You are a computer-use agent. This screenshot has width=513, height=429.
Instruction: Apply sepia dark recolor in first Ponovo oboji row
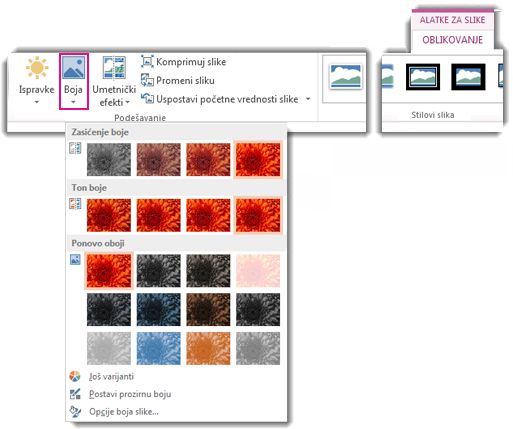[208, 271]
